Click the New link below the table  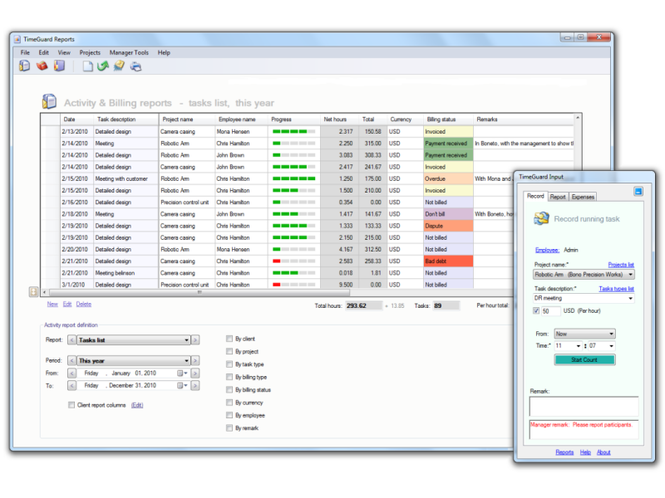point(52,304)
